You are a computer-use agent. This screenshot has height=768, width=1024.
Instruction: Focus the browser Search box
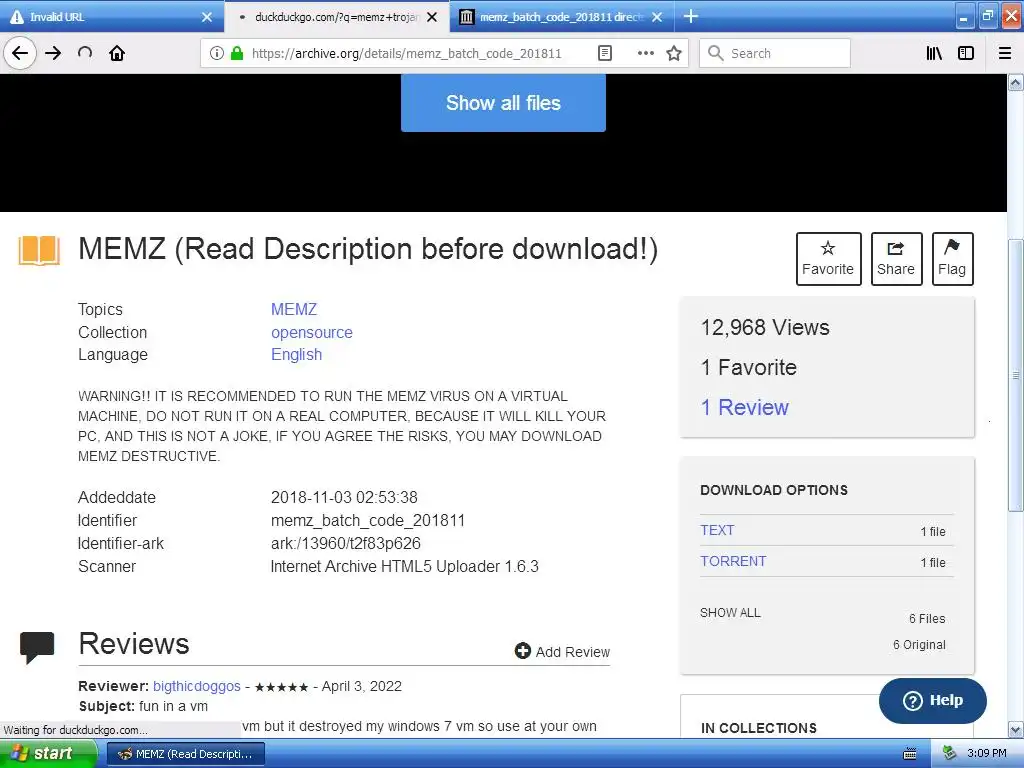pos(775,53)
